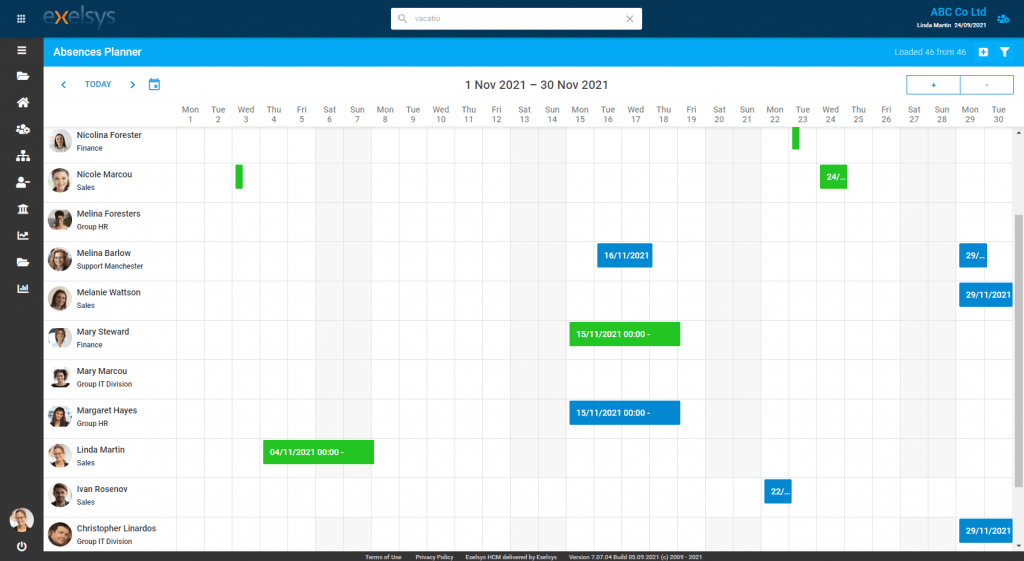Image resolution: width=1024 pixels, height=561 pixels.
Task: Open Mary Steward's 15/11/2021 green absence
Action: point(624,334)
